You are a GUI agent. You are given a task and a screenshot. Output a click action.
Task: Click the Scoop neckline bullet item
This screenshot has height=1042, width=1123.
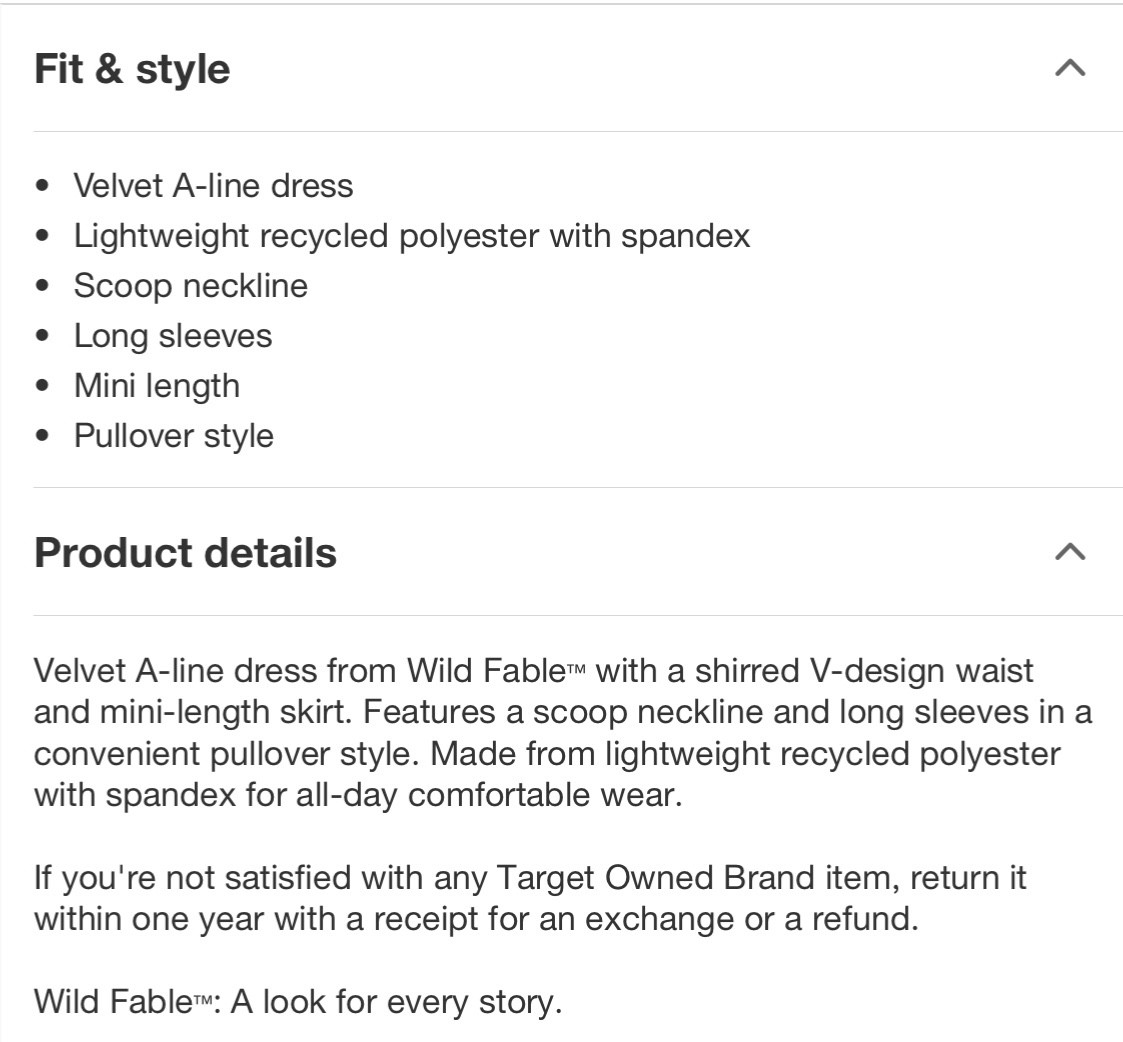pos(191,286)
